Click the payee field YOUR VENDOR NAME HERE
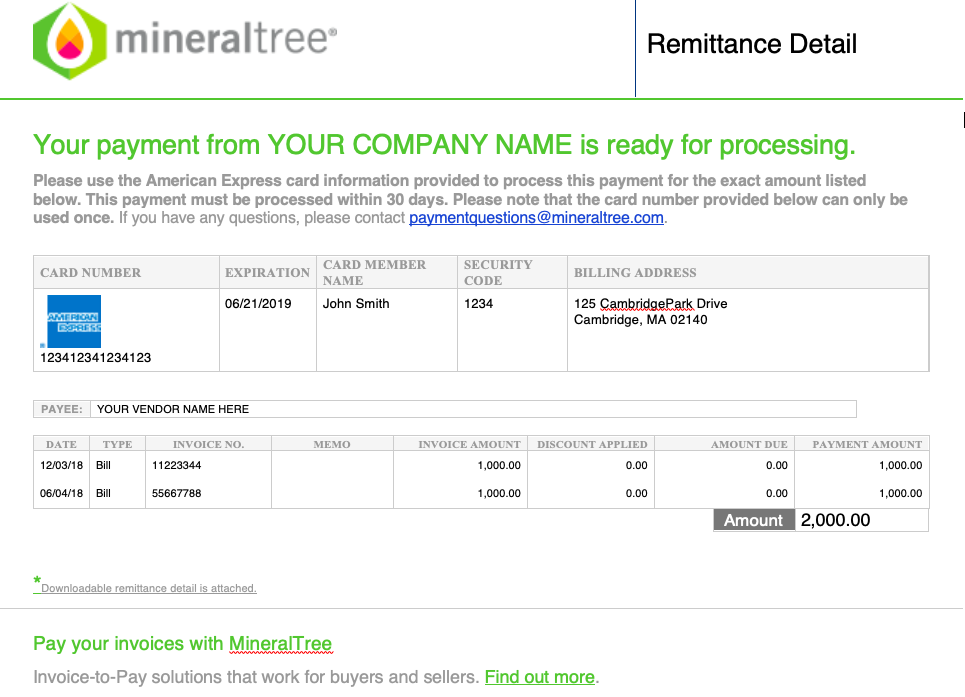 coord(473,409)
